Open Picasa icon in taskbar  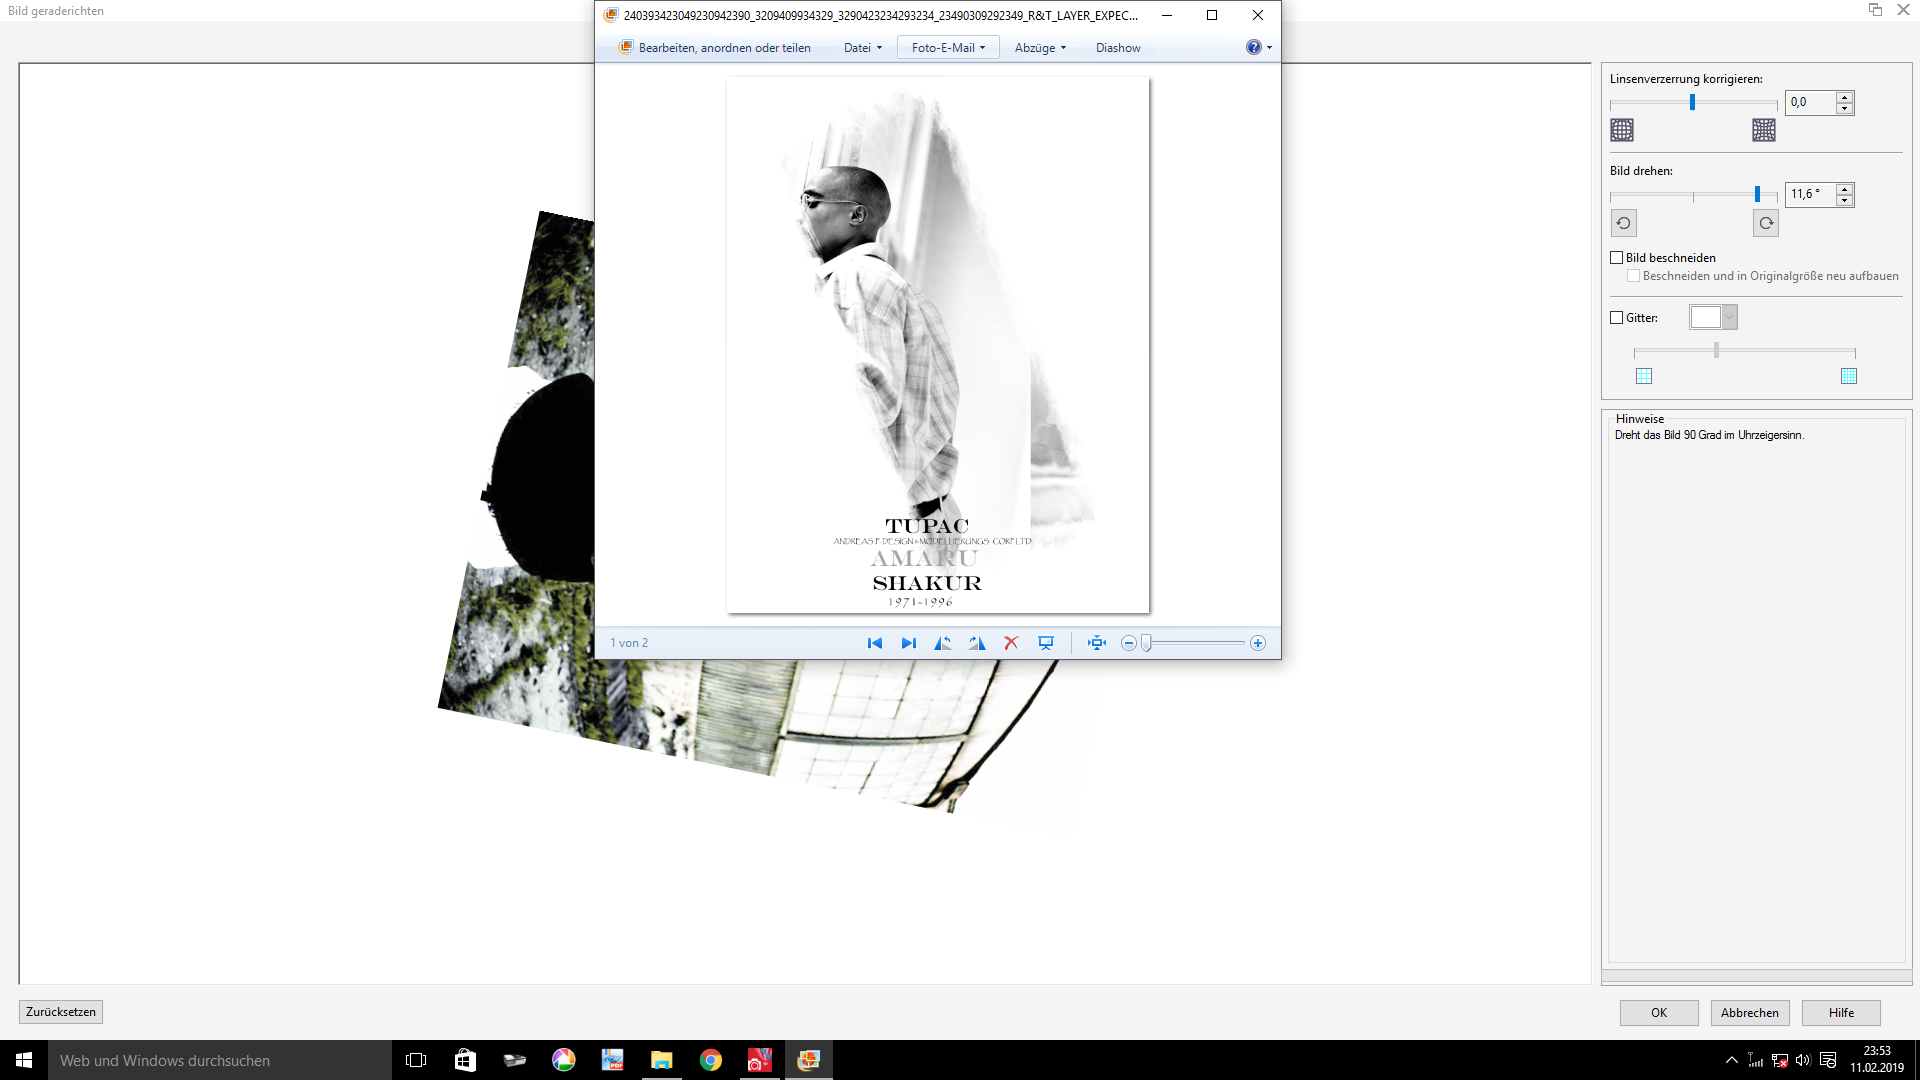point(563,1060)
